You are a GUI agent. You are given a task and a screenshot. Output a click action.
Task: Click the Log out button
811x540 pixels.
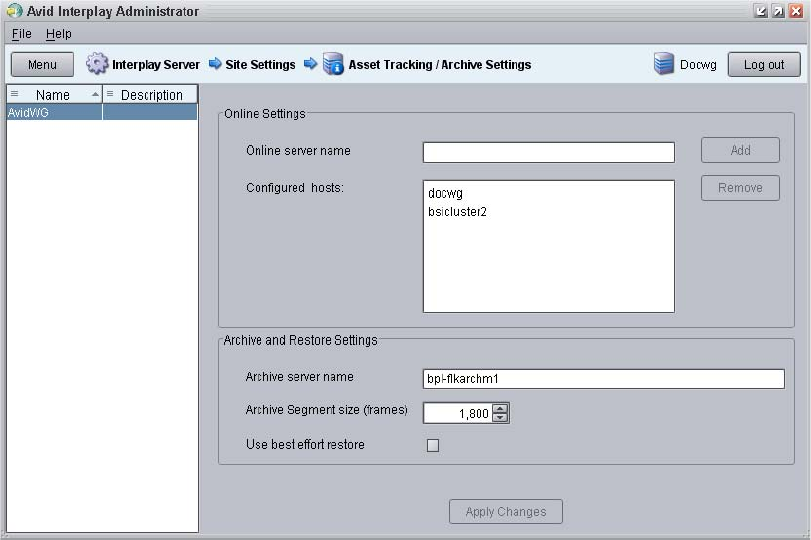click(x=764, y=65)
